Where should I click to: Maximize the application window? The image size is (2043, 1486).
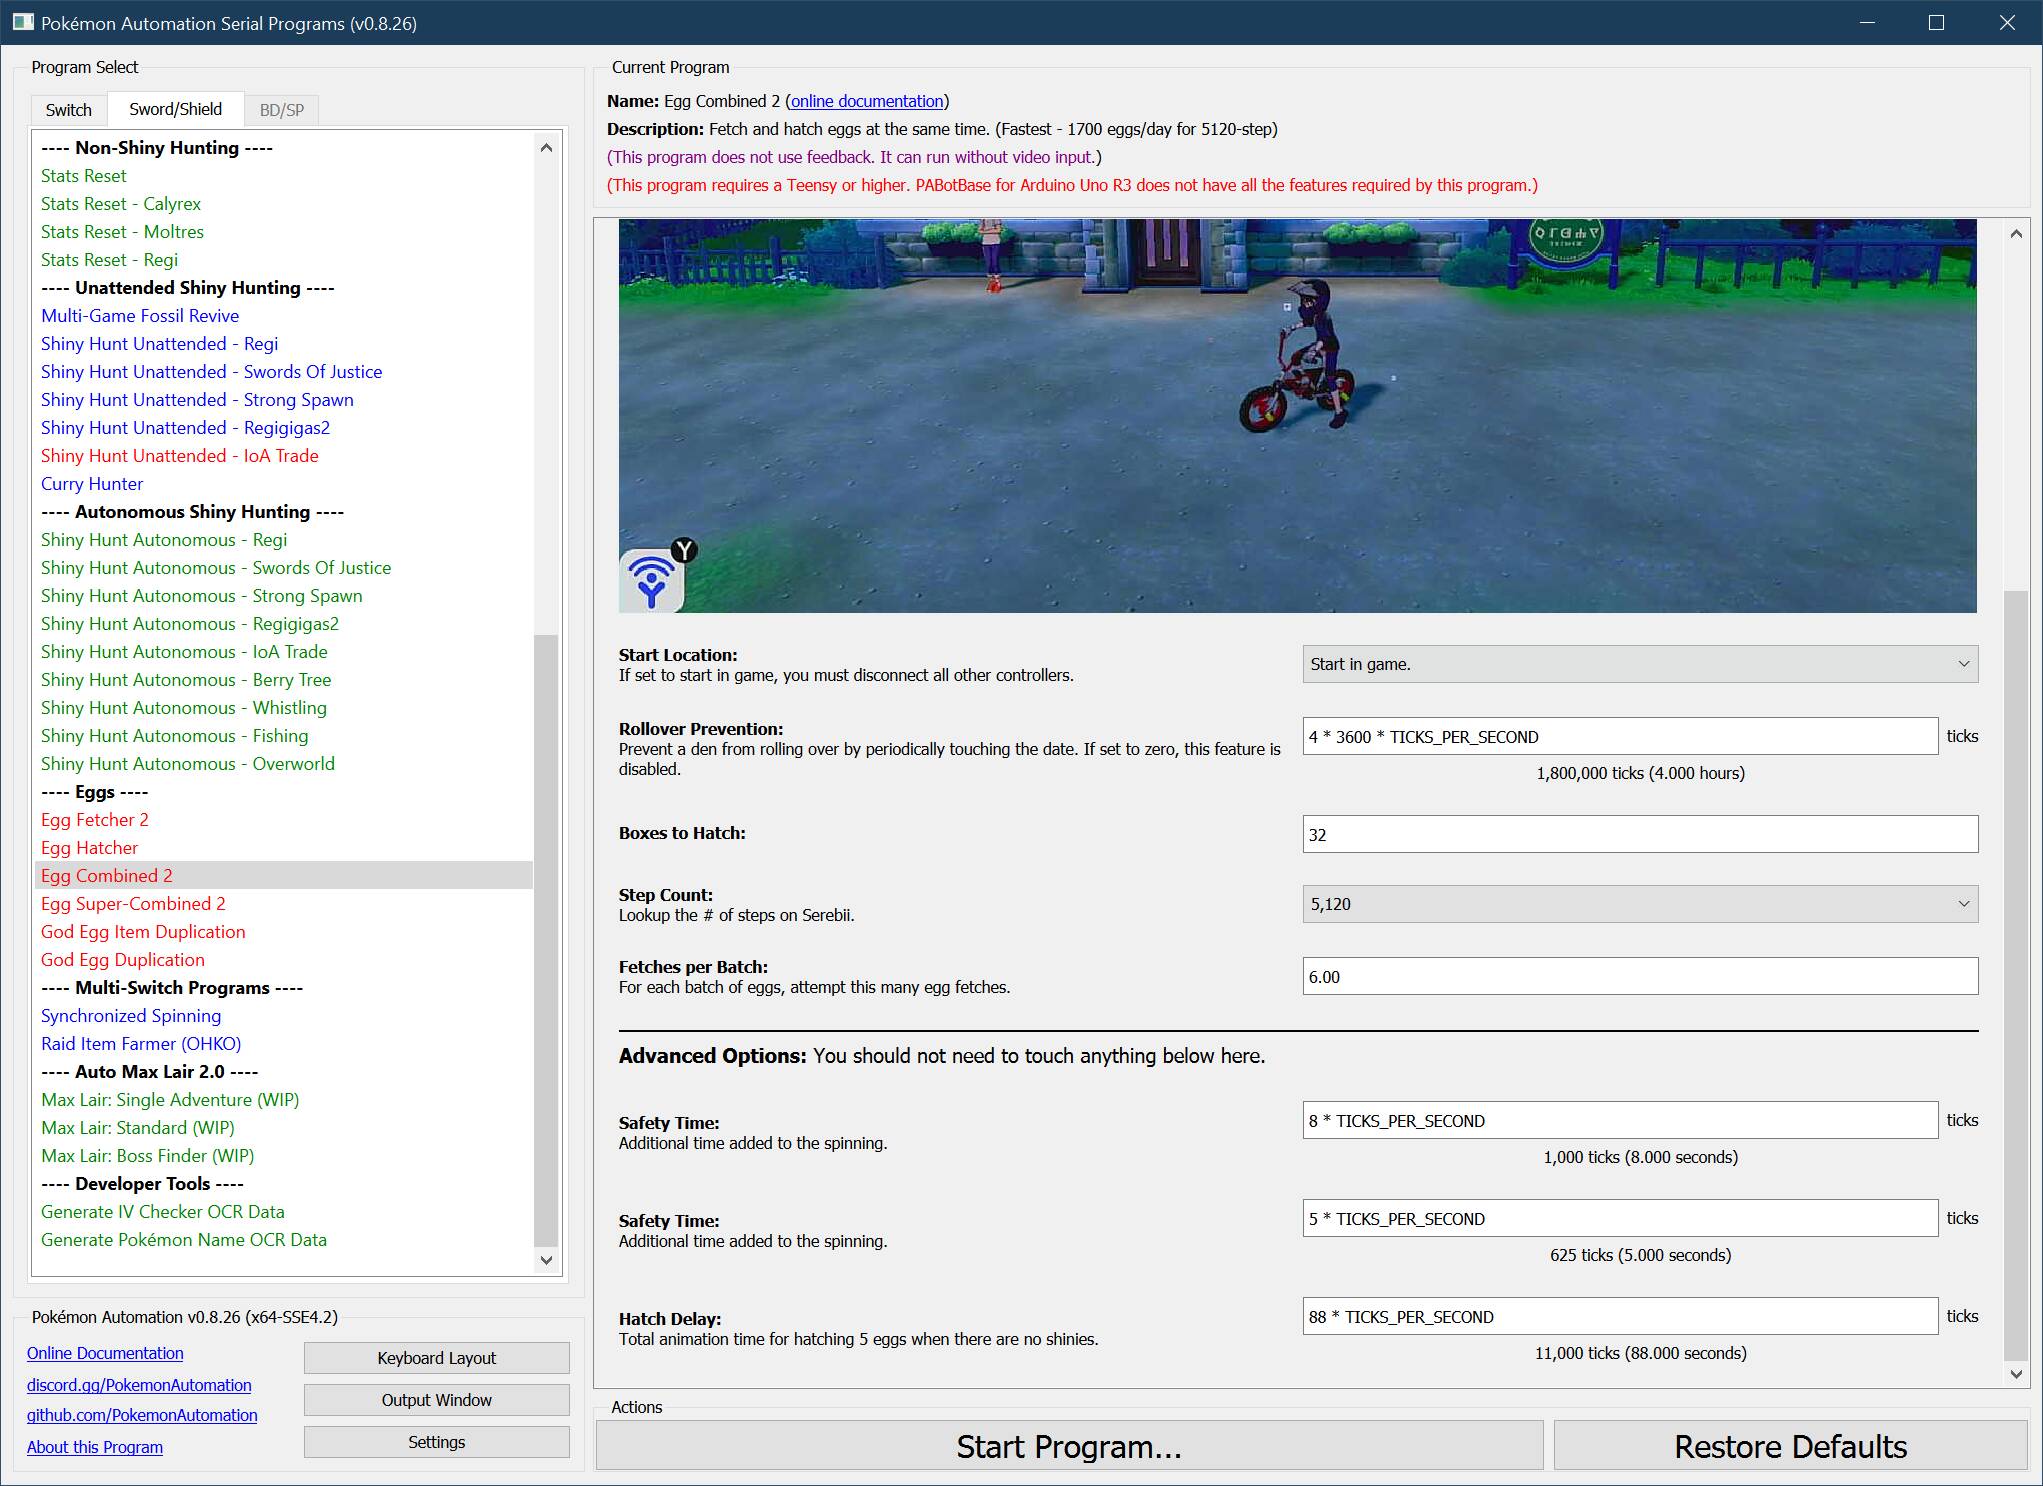coord(1936,22)
